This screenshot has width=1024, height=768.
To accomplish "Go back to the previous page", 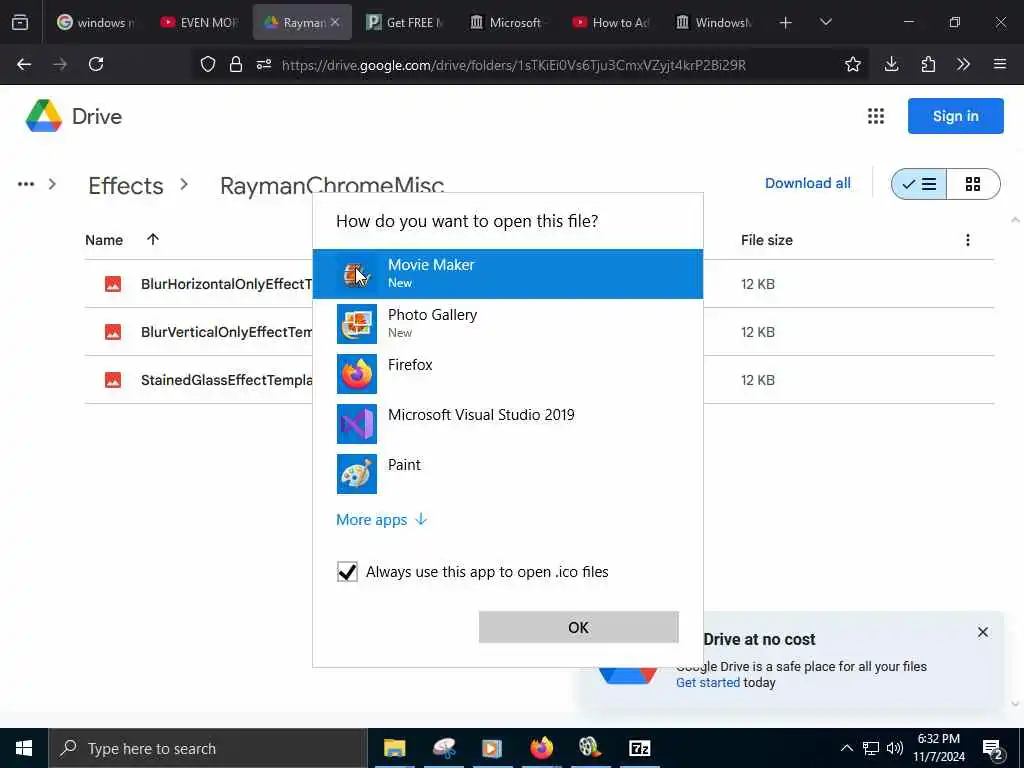I will pyautogui.click(x=24, y=64).
